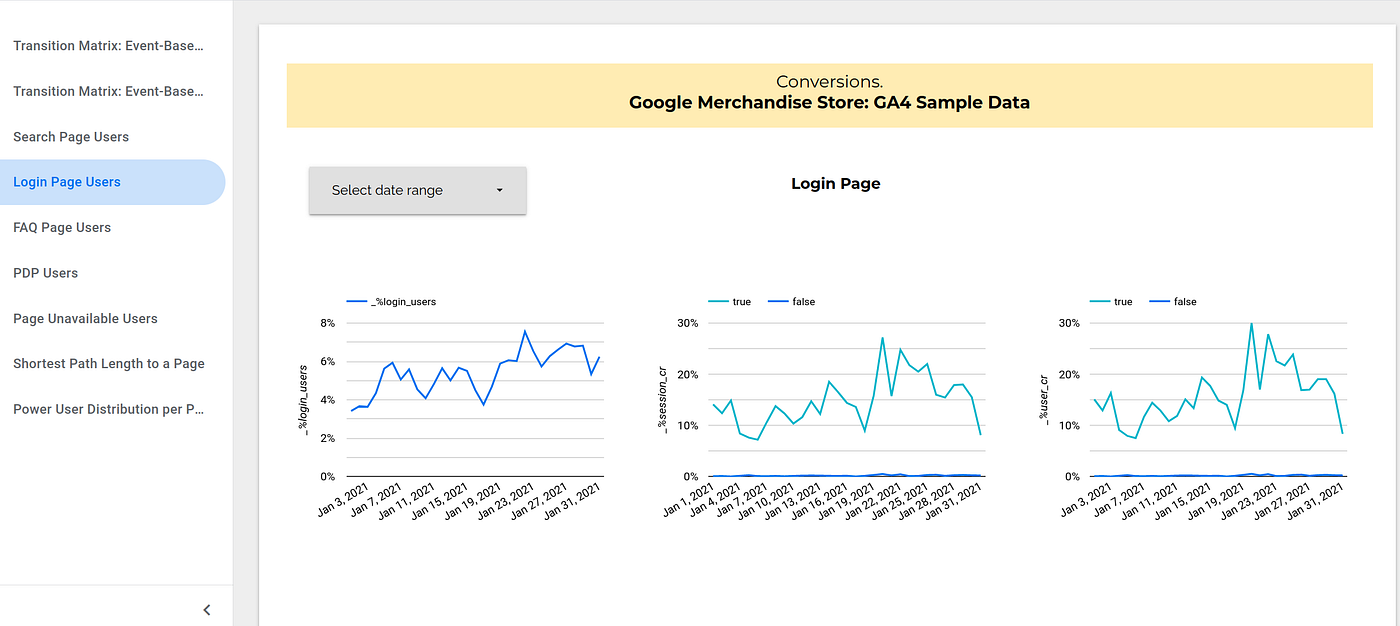Image resolution: width=1400 pixels, height=626 pixels.
Task: Open Power User Distribution page
Action: [x=109, y=410]
